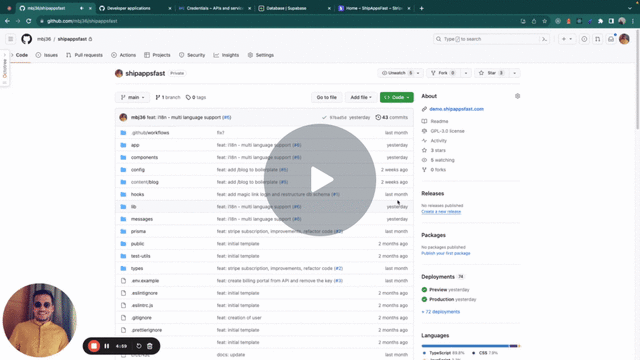Open the Octotree sidebar tab
This screenshot has height=360, width=640.
4,69
